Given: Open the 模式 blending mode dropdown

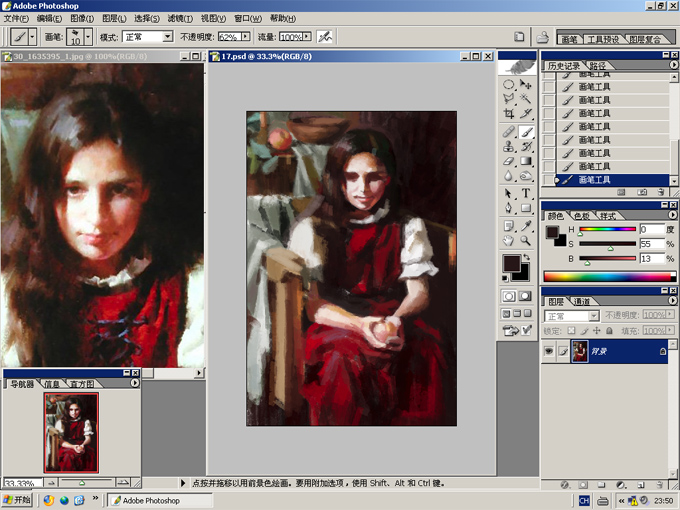Looking at the screenshot, I should [168, 37].
